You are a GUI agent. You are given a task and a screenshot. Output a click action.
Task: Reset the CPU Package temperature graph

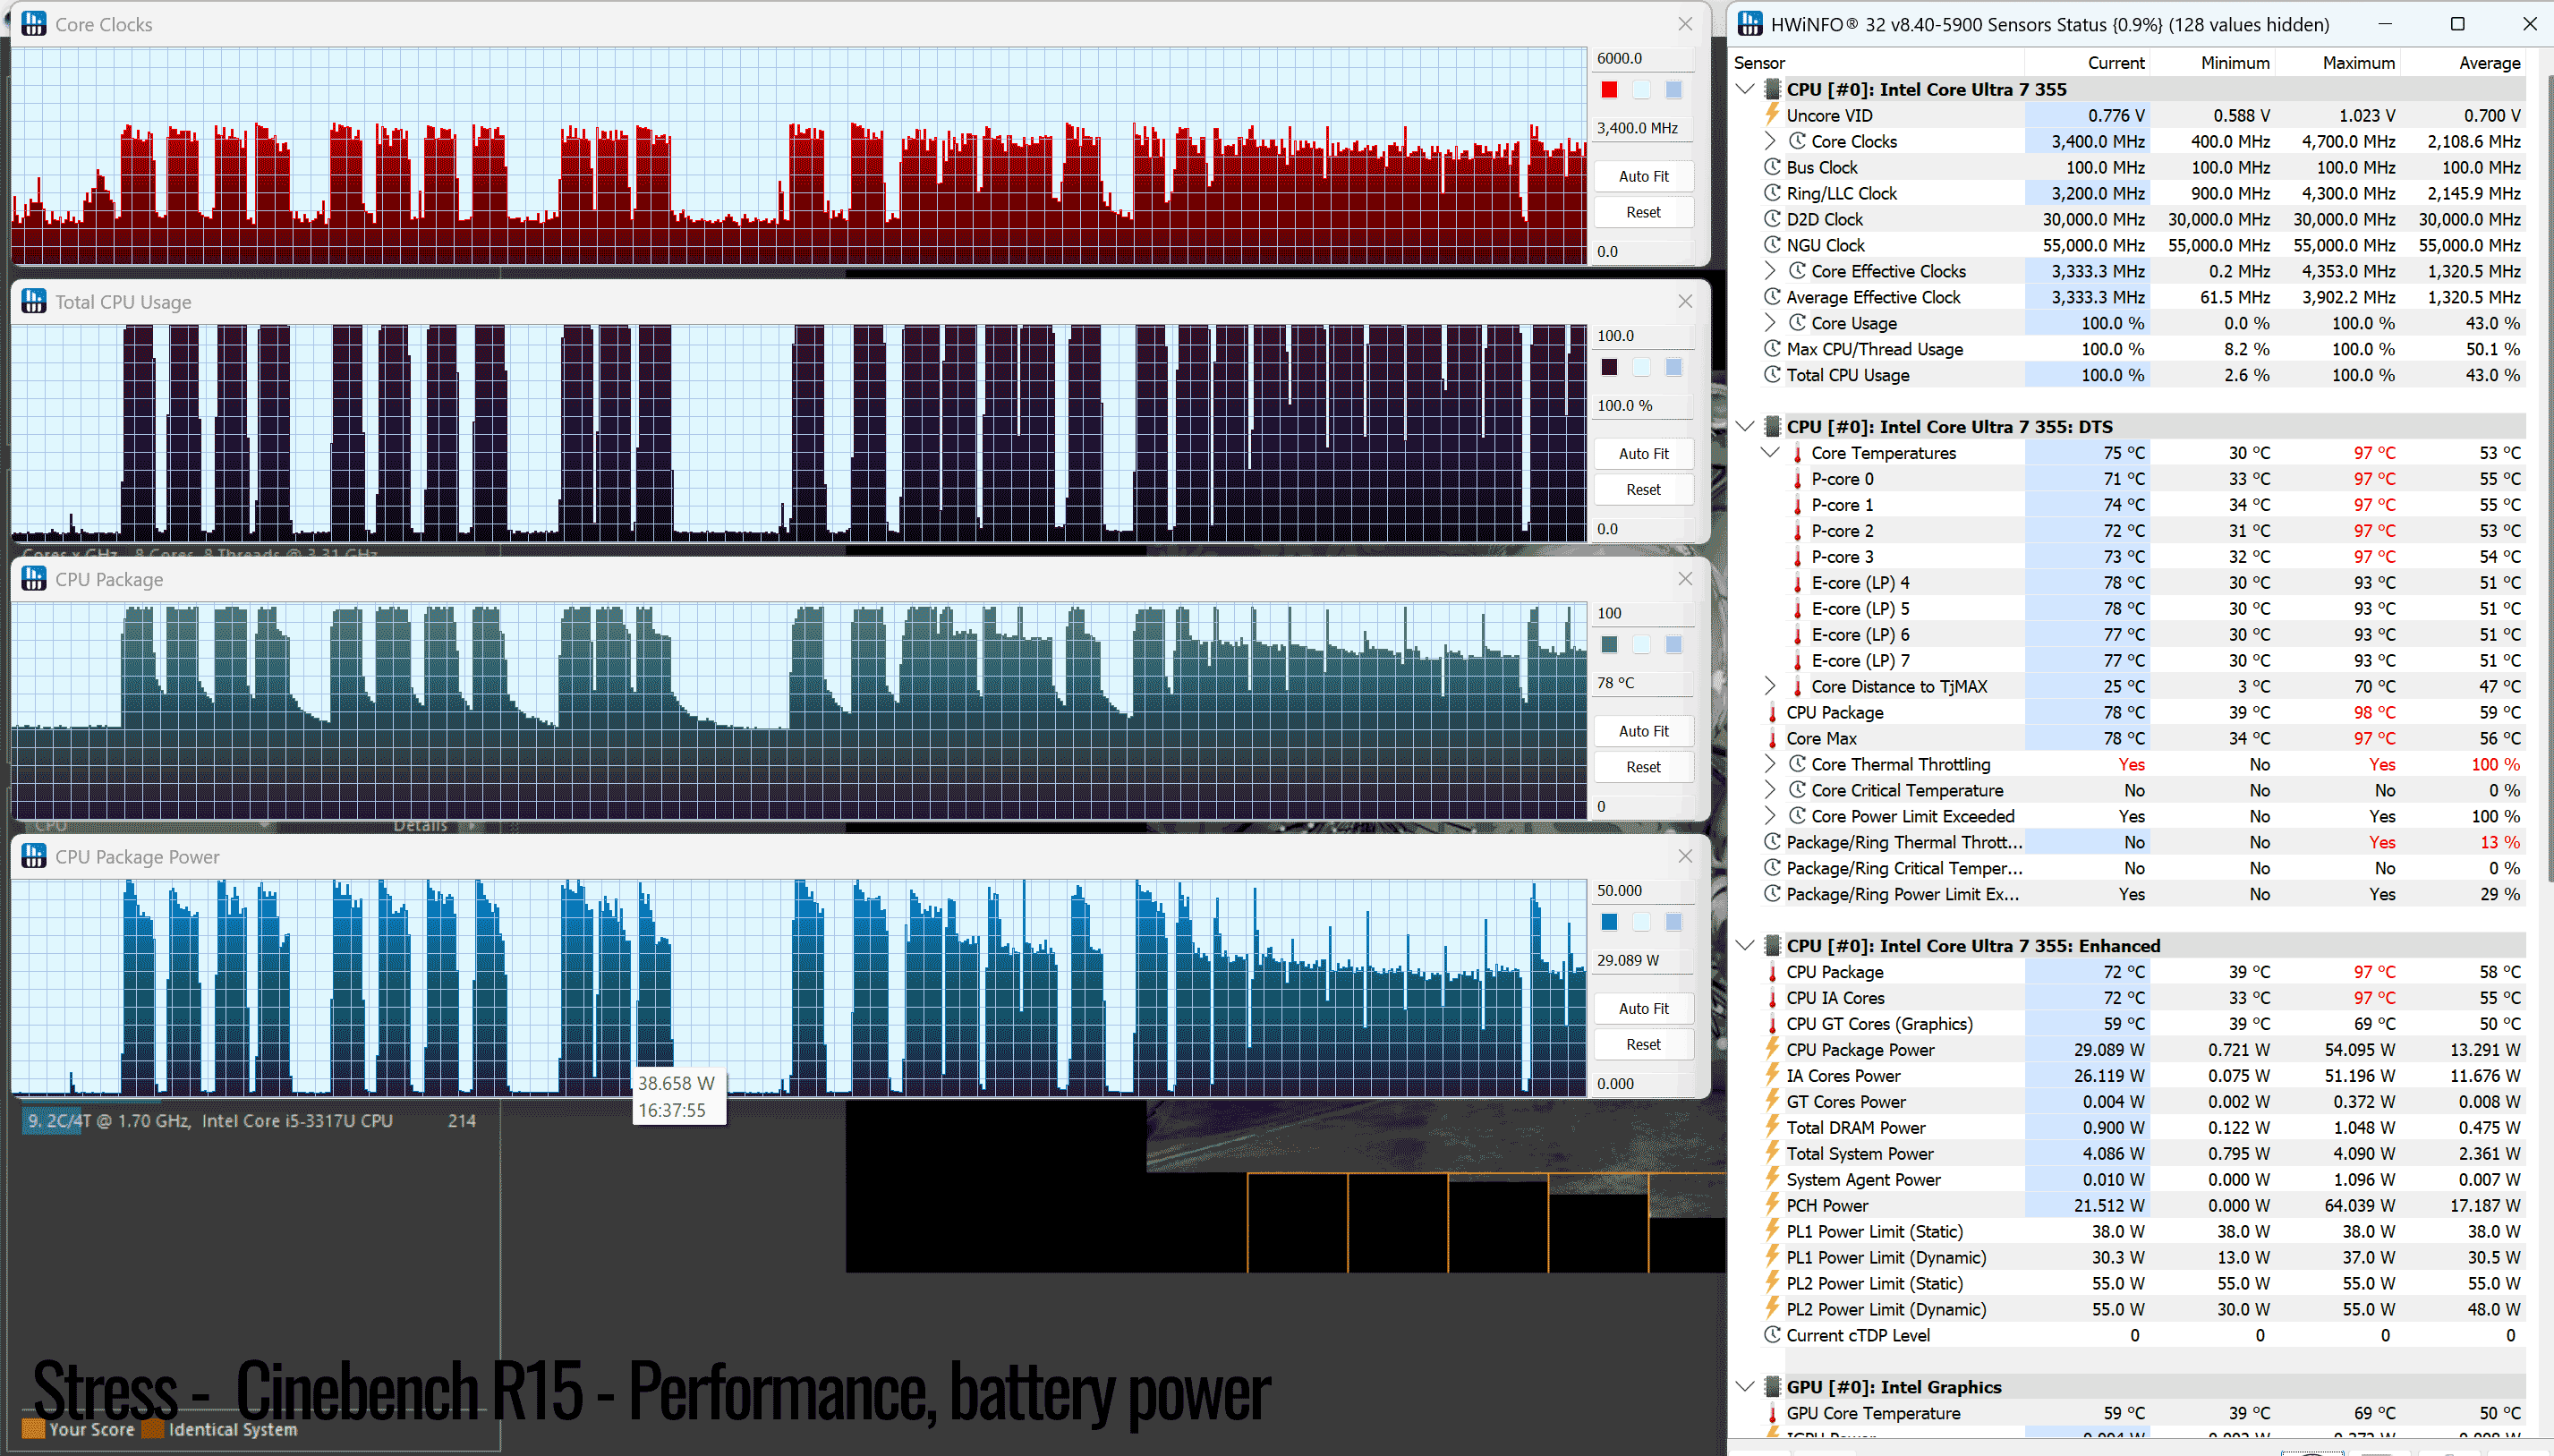click(1643, 767)
